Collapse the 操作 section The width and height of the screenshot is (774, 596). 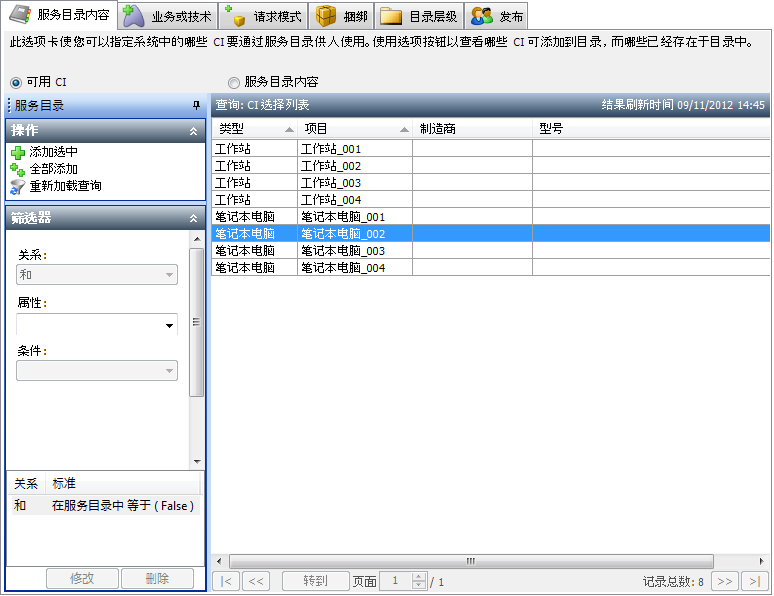[x=194, y=131]
